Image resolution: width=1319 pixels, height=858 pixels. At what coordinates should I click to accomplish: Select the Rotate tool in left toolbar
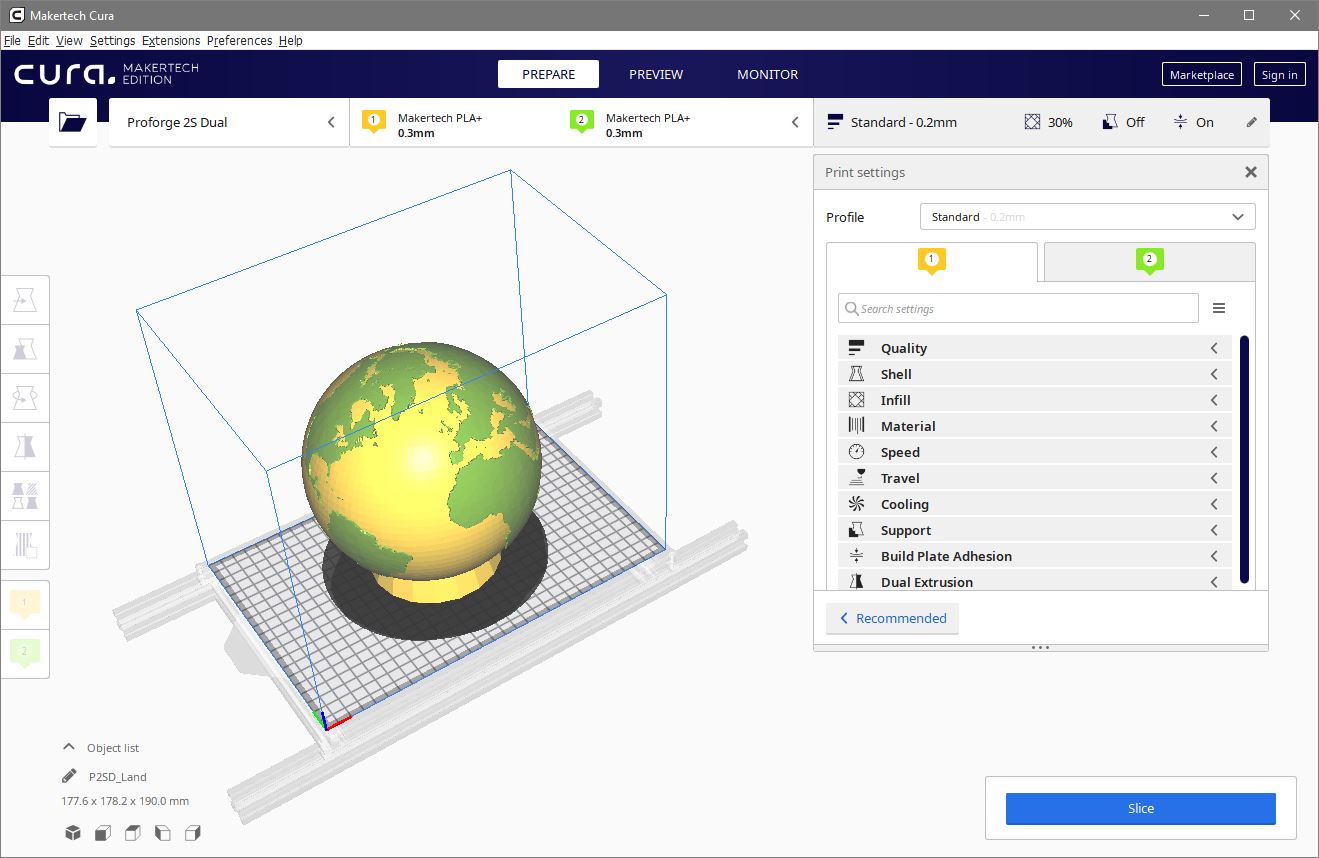(25, 397)
